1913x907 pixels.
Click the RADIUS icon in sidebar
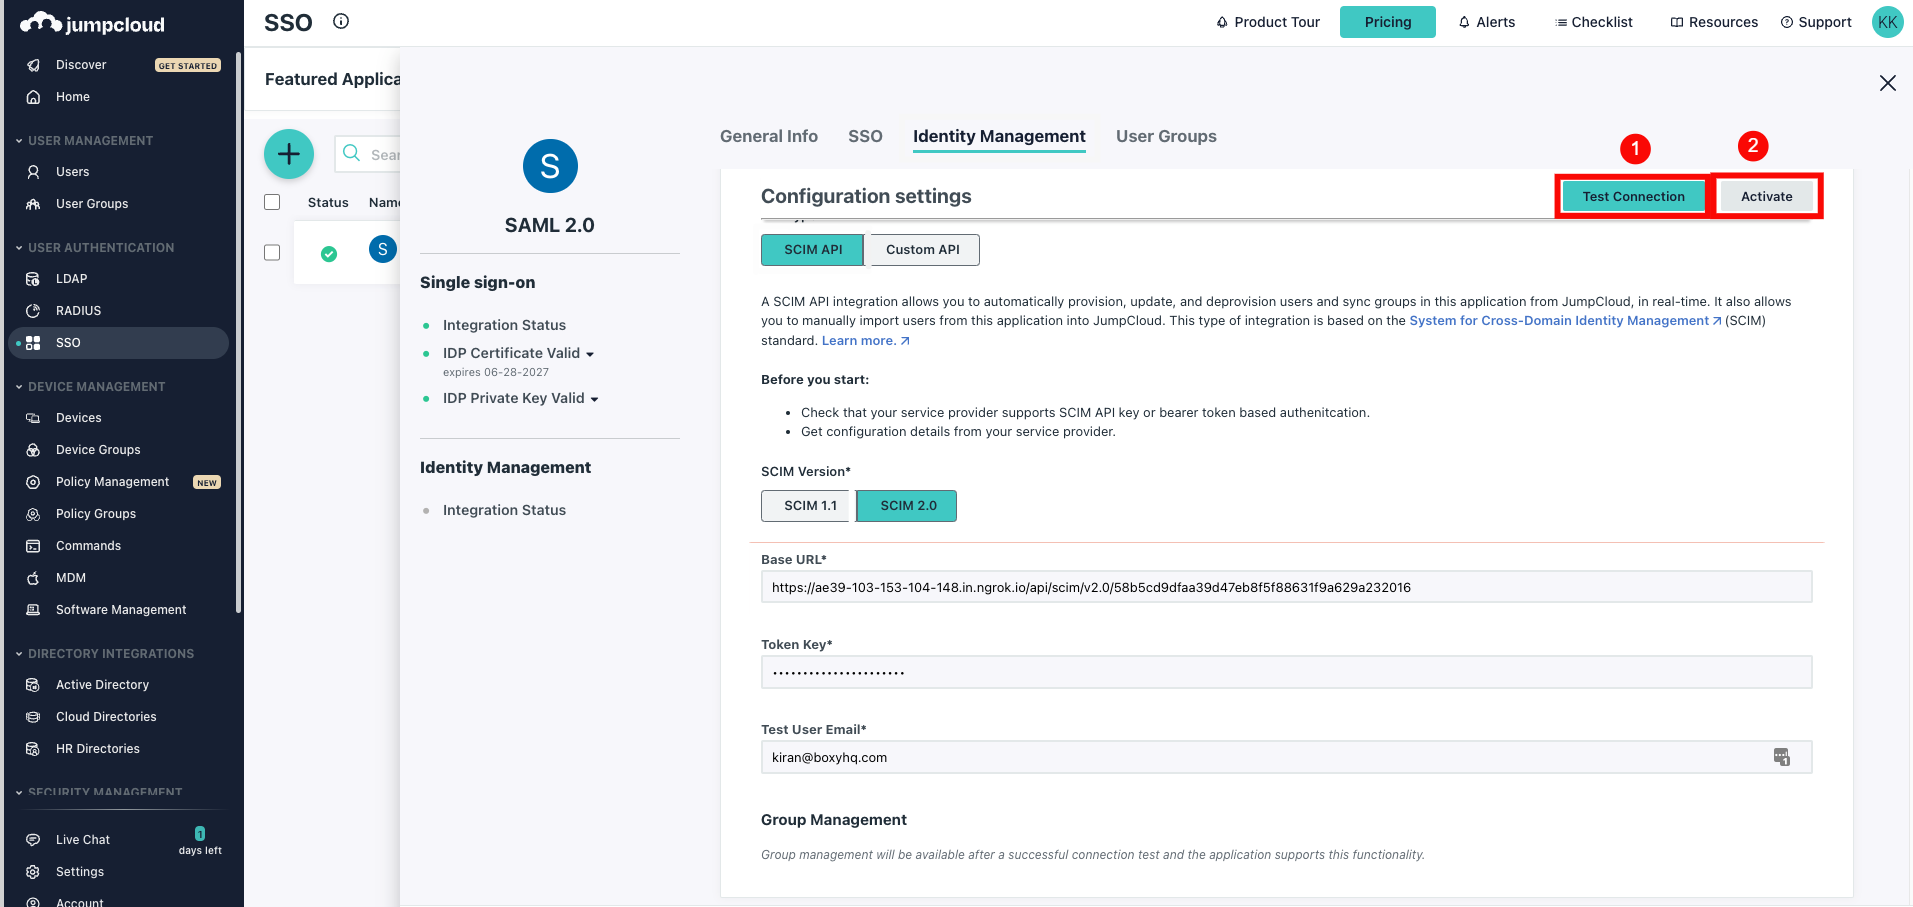33,311
